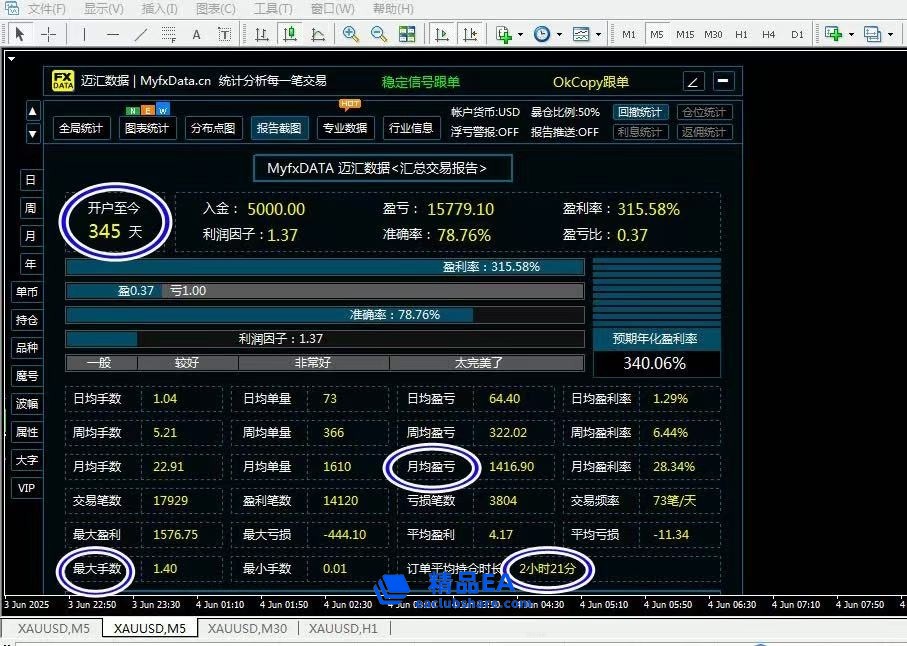Viewport: 907px width, 646px height.
Task: Pick the vertical line drawing tool
Action: tap(84, 35)
